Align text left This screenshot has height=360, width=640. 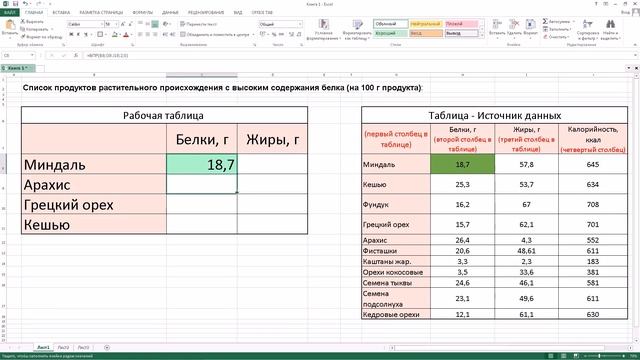pyautogui.click(x=140, y=35)
